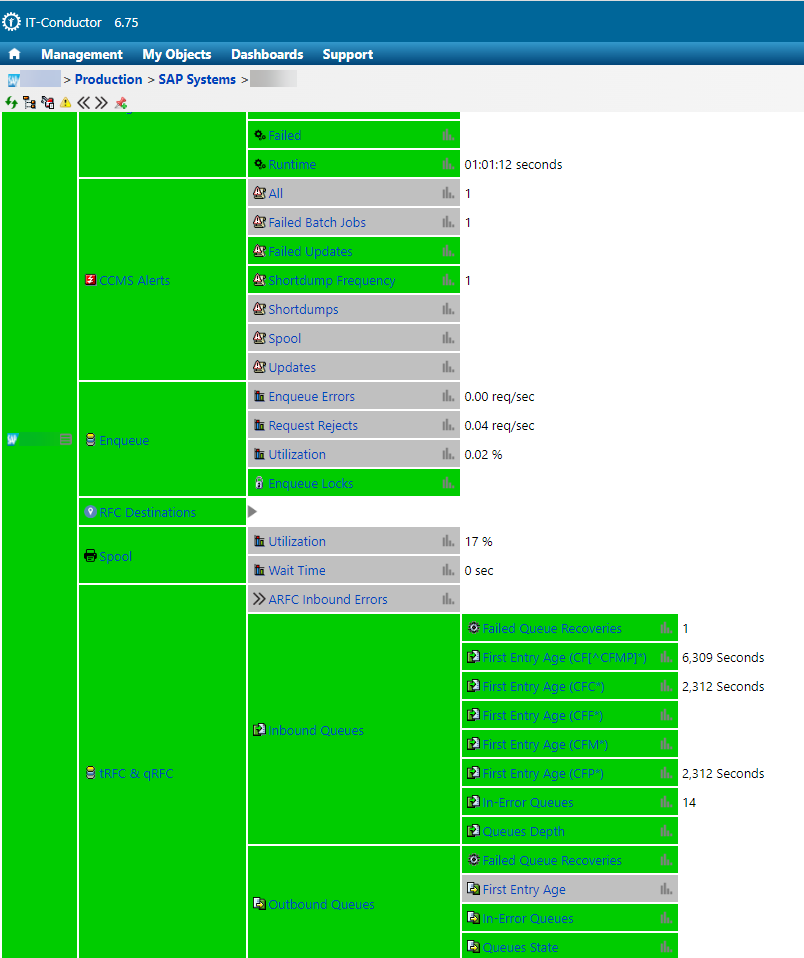
Task: Open chart icon for Enqueue Errors row
Action: point(447,397)
